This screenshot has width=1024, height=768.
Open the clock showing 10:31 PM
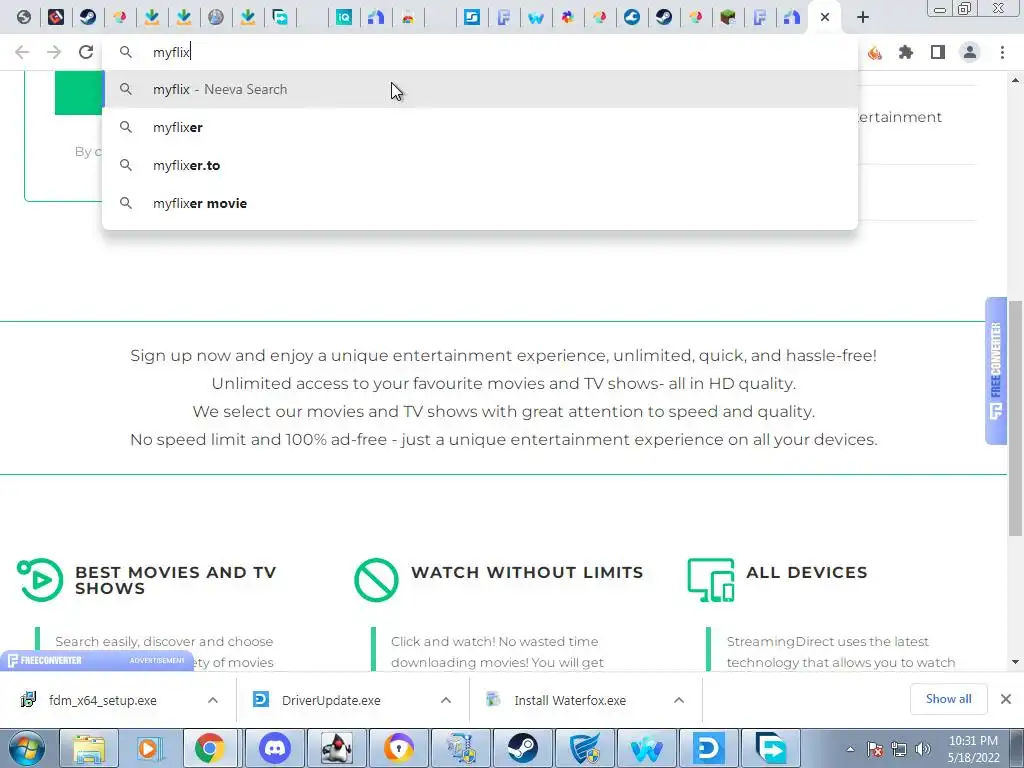point(973,749)
